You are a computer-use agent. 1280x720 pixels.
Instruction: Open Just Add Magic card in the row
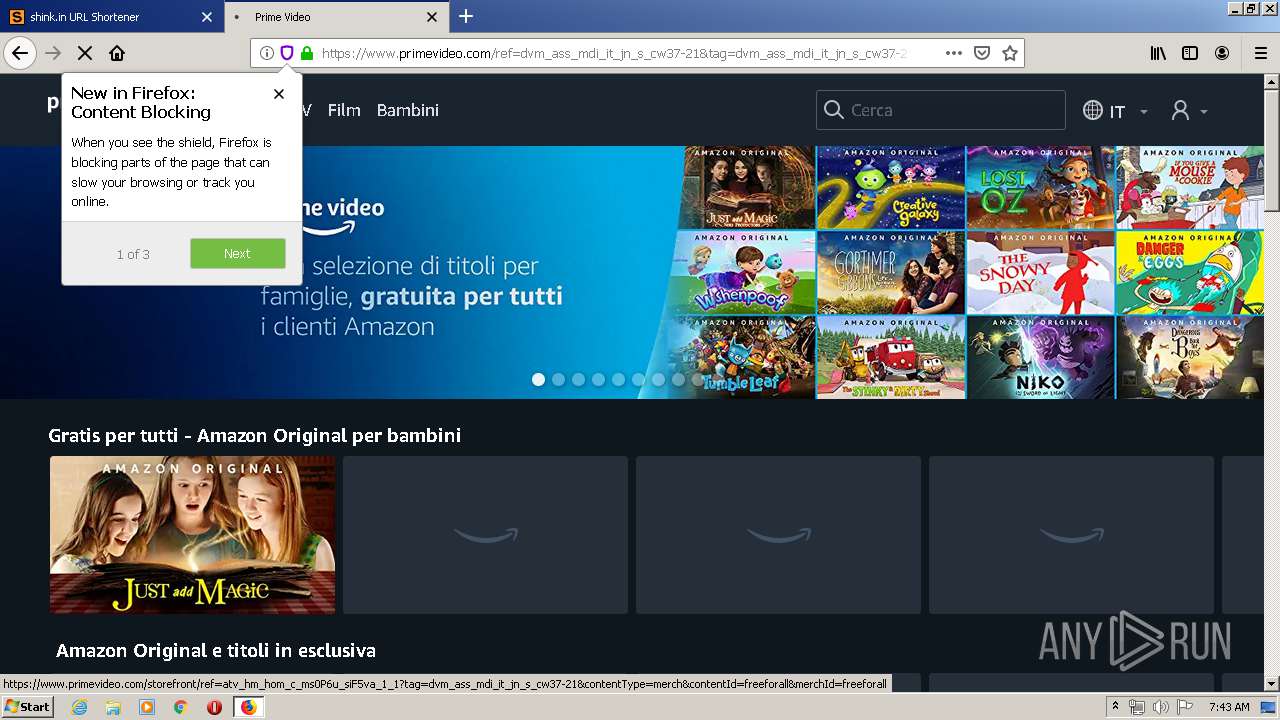click(x=192, y=535)
